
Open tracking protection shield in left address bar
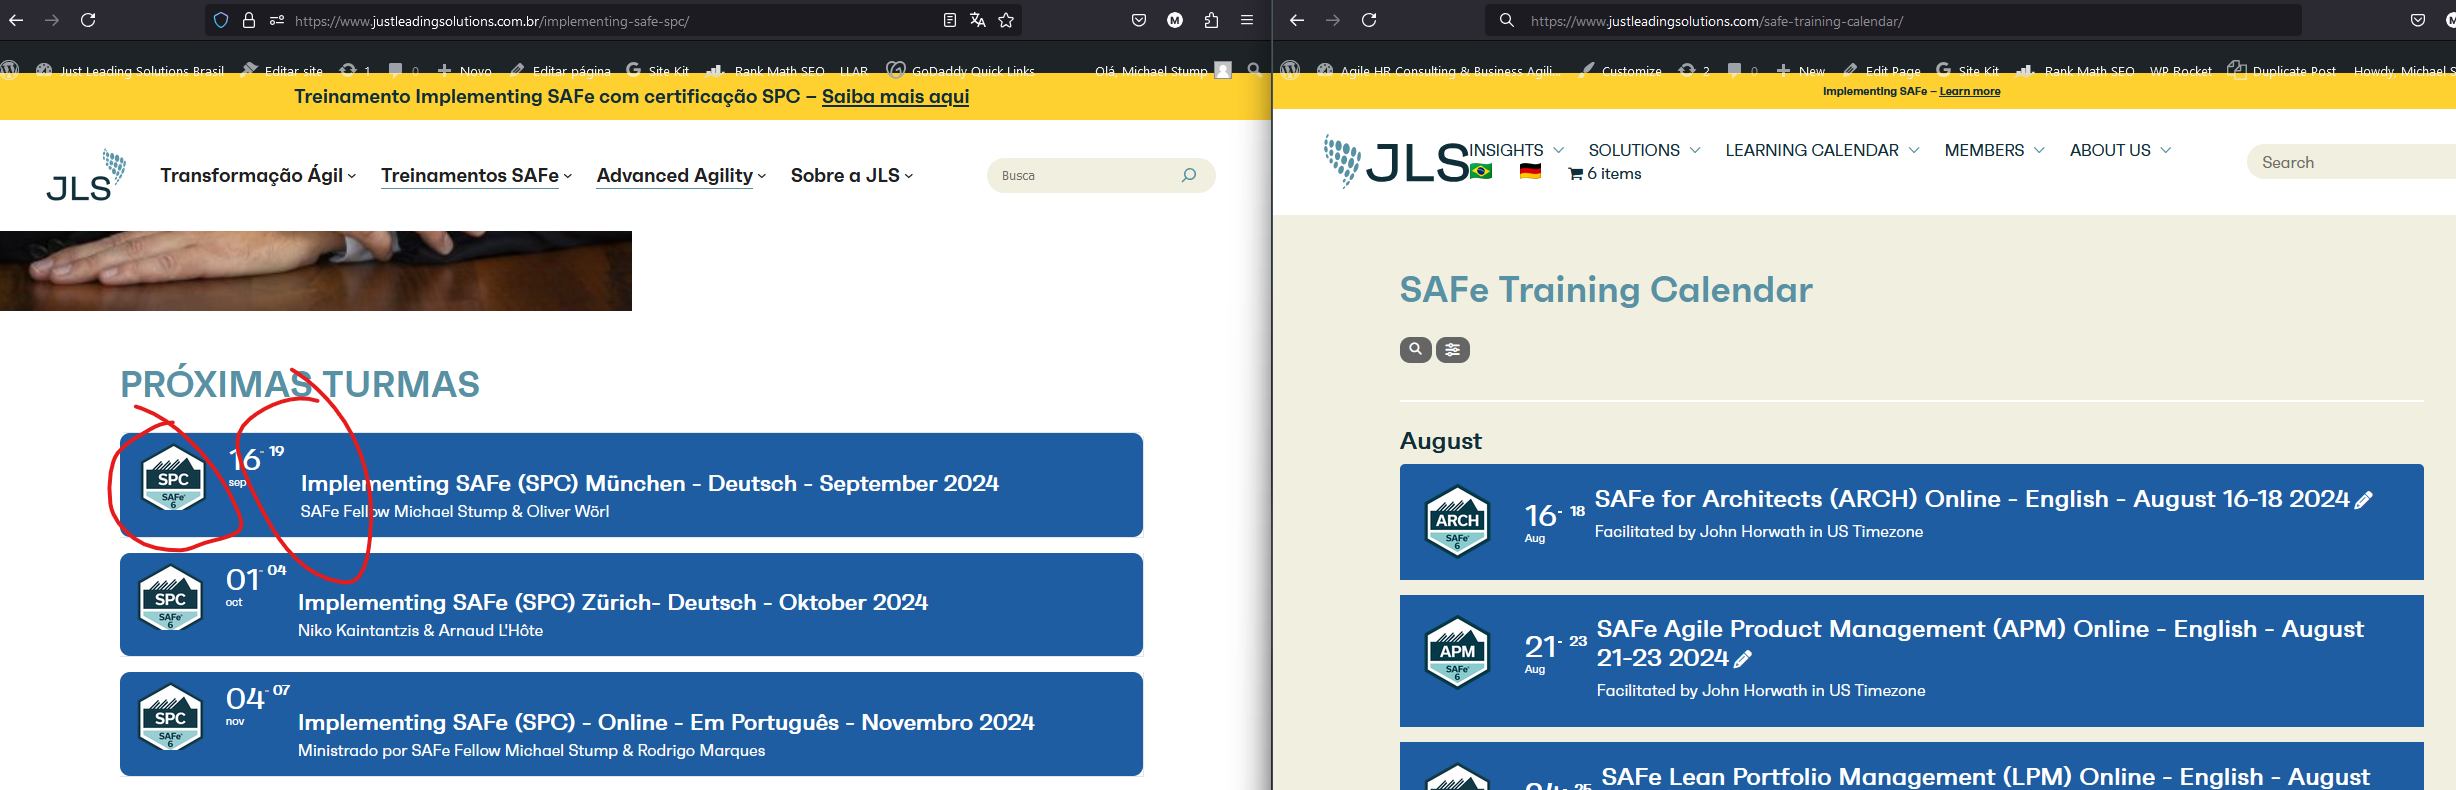[x=221, y=20]
